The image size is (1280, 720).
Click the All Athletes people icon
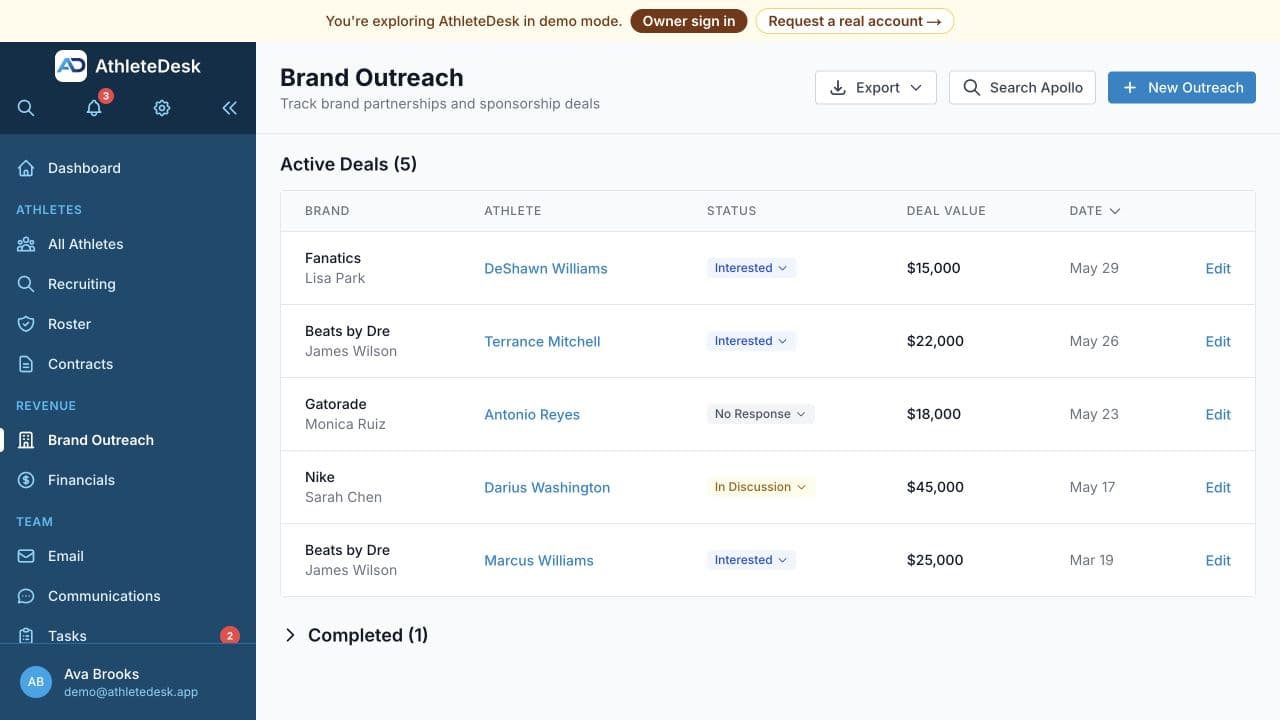click(26, 244)
